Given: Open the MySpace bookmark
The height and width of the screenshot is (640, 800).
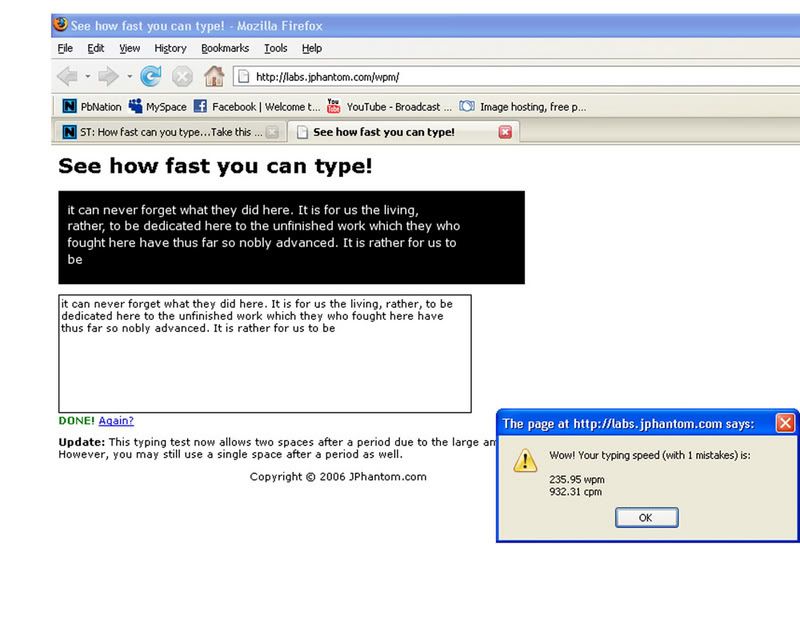Looking at the screenshot, I should (x=158, y=107).
